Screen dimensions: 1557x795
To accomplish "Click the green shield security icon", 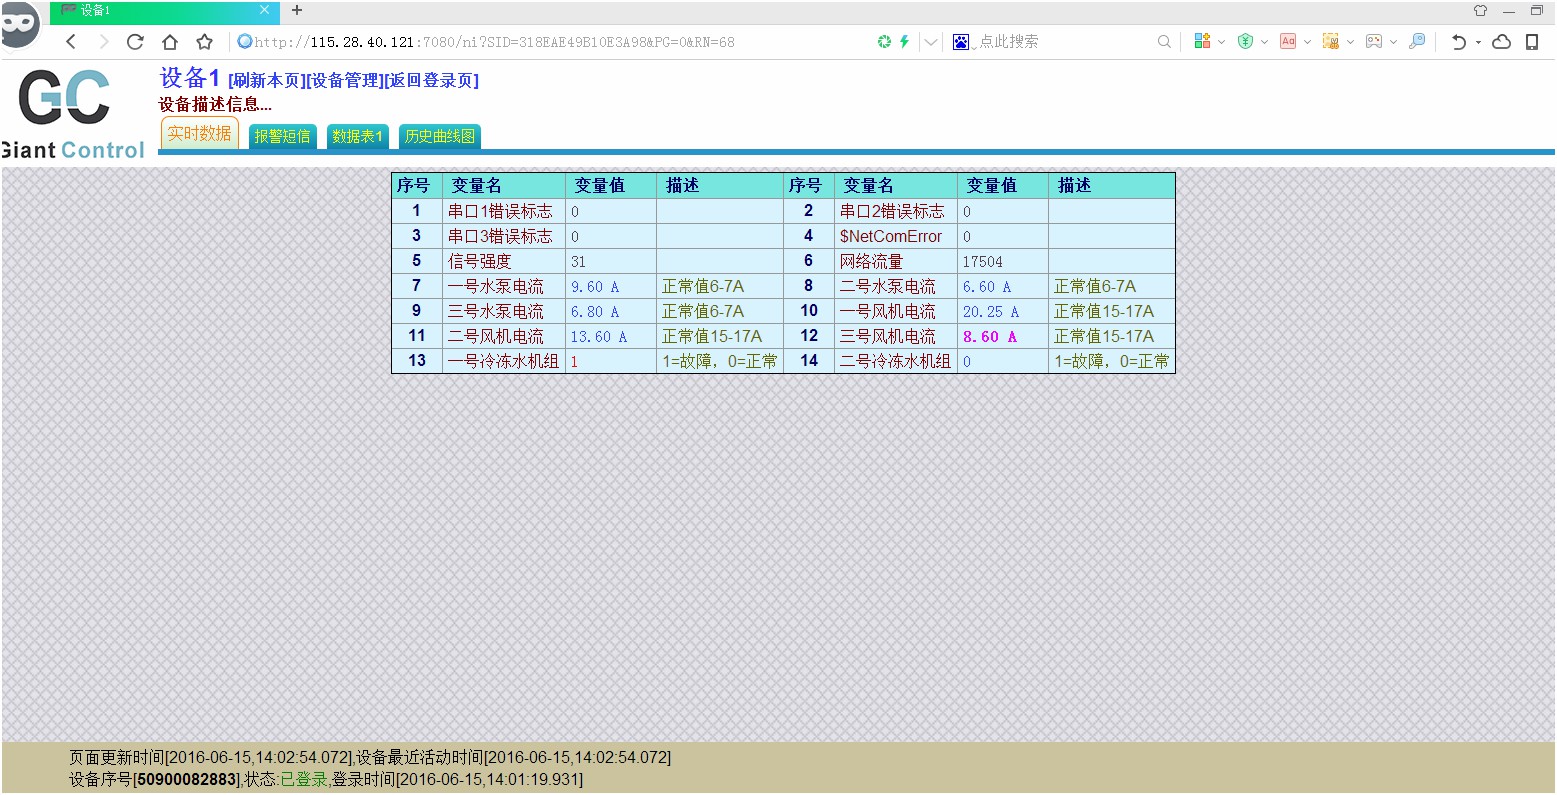I will click(x=1245, y=42).
